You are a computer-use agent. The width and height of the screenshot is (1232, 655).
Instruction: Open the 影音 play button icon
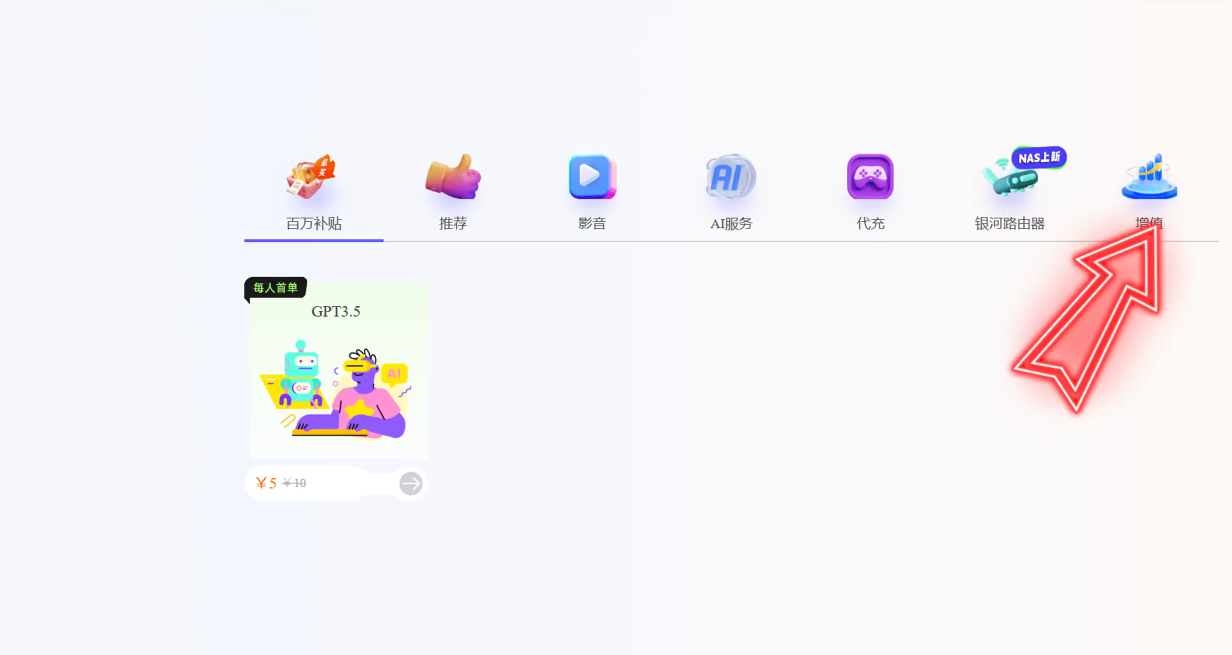[x=592, y=177]
